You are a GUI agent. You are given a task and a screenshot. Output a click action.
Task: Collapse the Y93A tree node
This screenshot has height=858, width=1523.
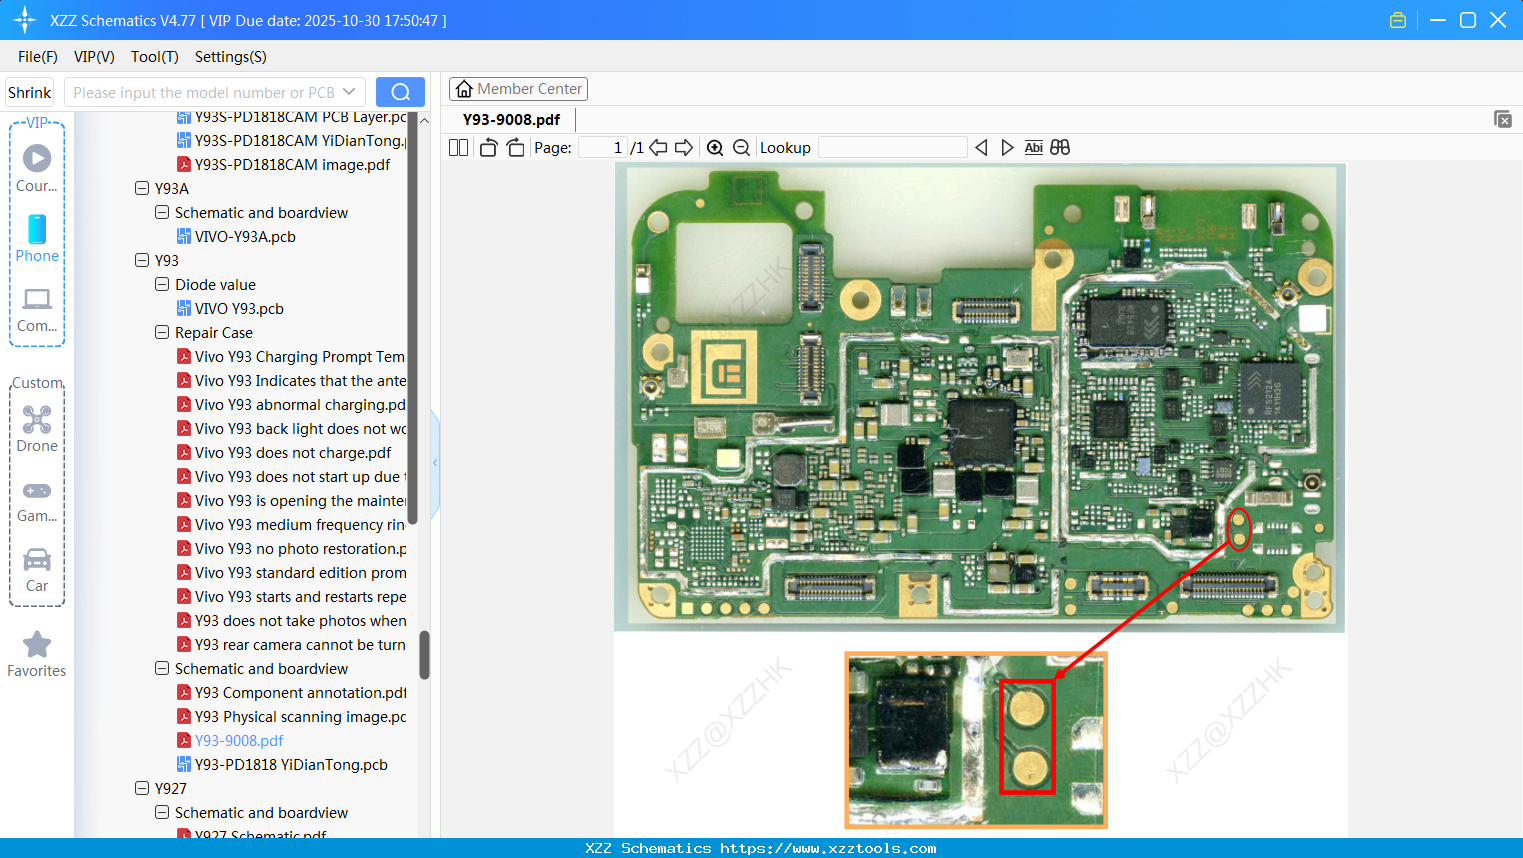pos(142,188)
